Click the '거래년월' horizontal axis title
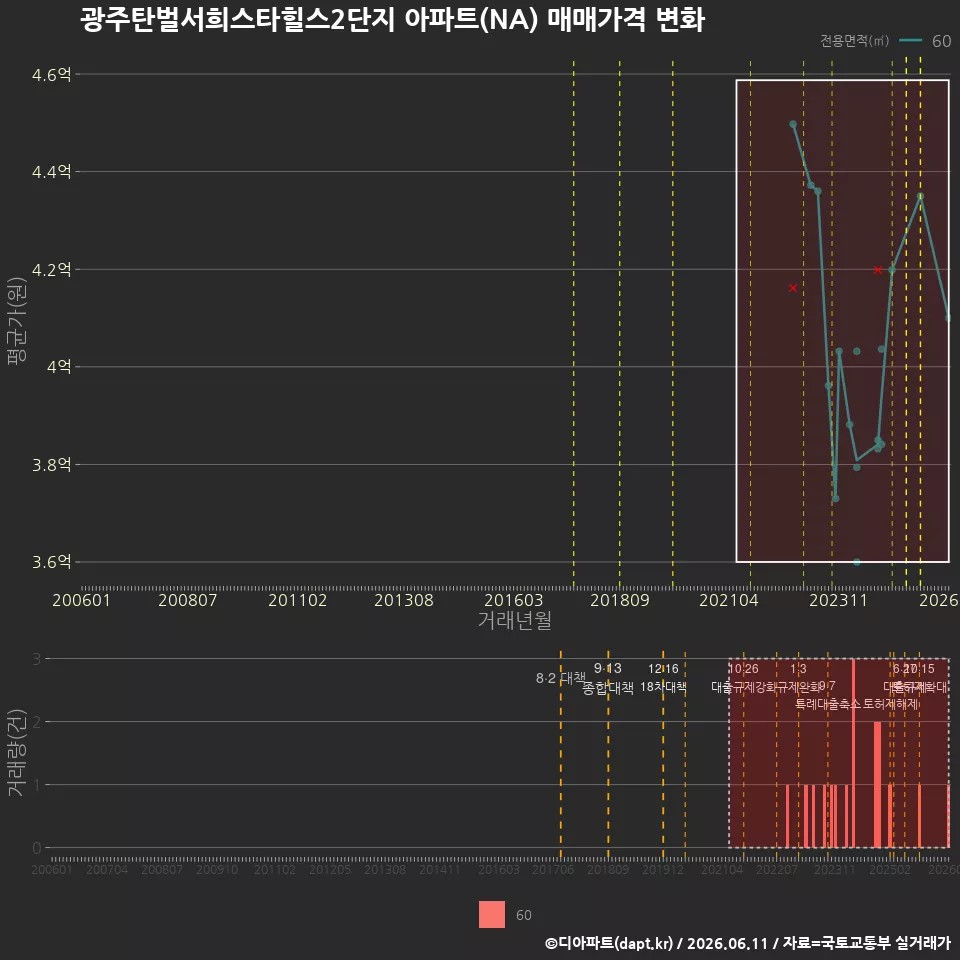960x960 pixels. tap(514, 620)
